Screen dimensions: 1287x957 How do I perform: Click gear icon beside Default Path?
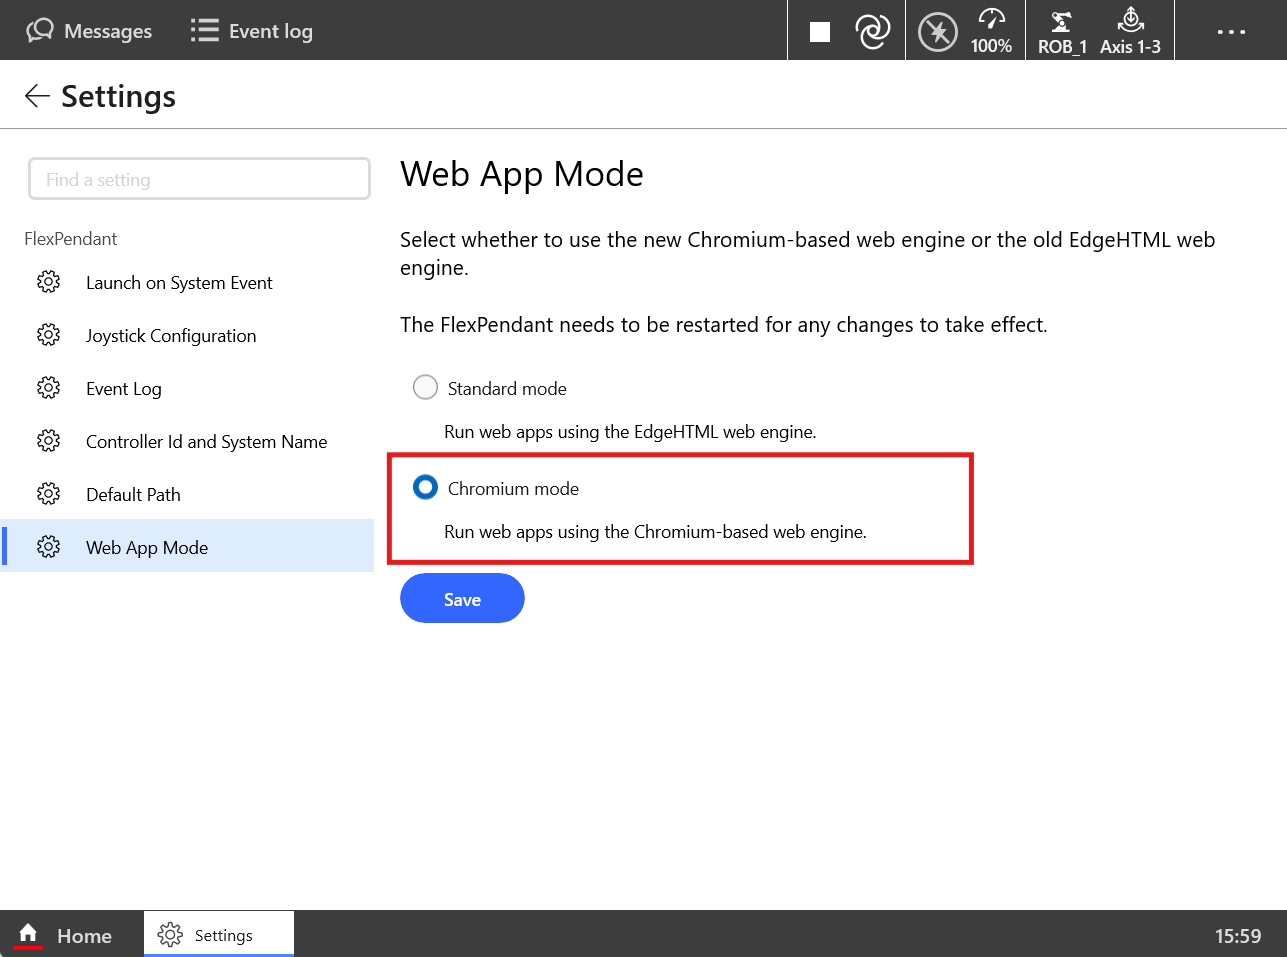click(x=48, y=494)
